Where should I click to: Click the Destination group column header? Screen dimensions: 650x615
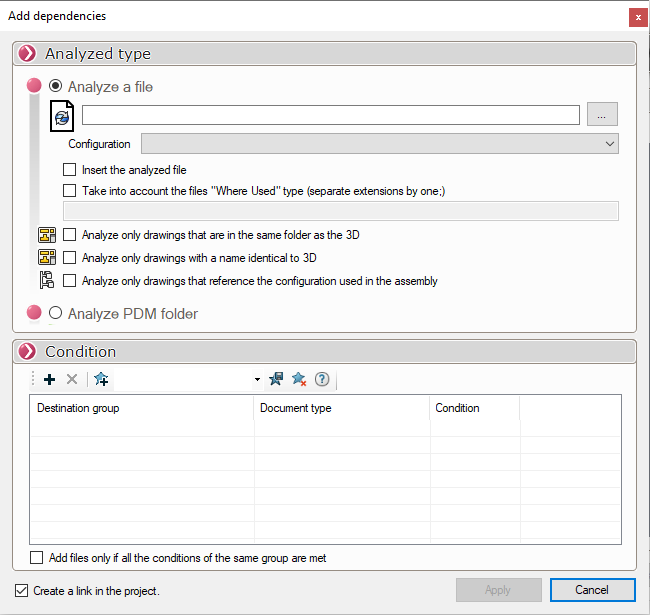coord(142,408)
